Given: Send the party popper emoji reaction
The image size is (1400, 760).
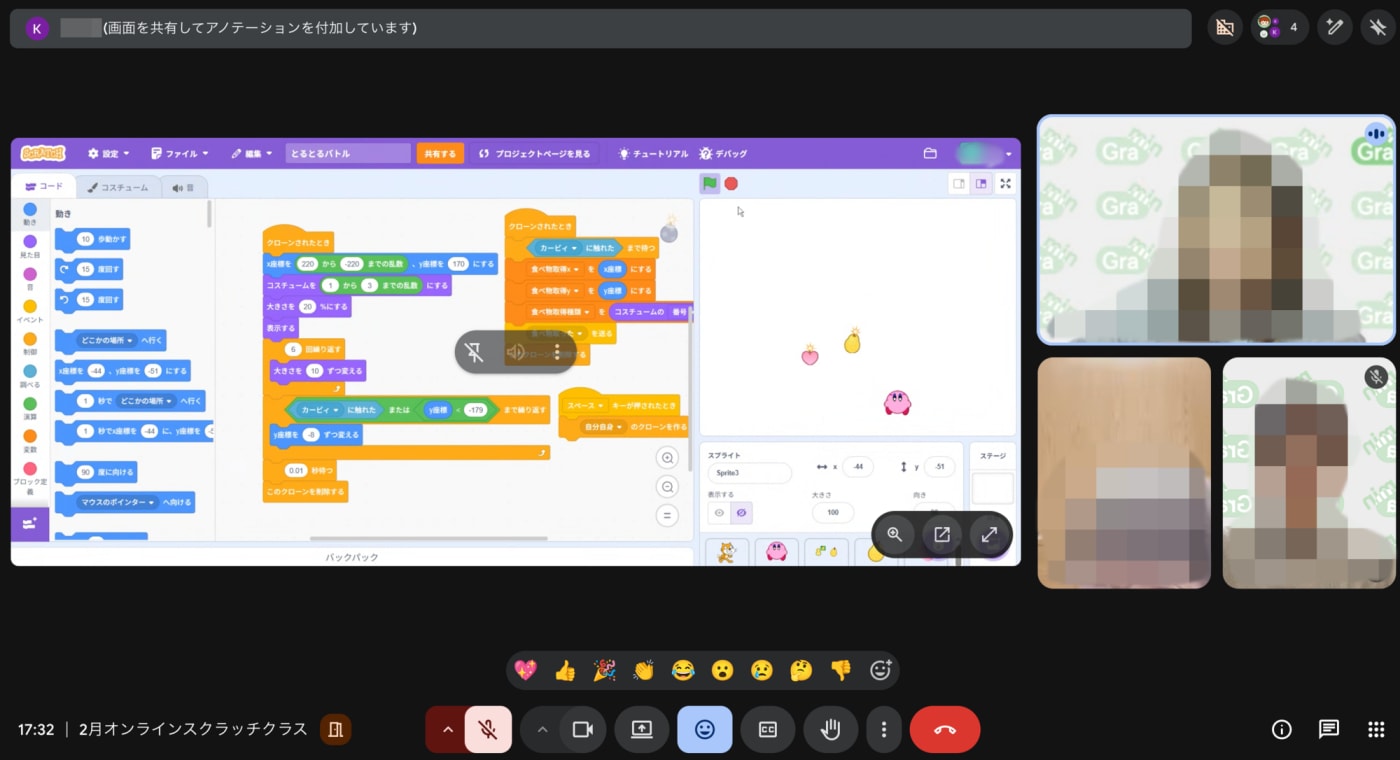Looking at the screenshot, I should point(604,670).
